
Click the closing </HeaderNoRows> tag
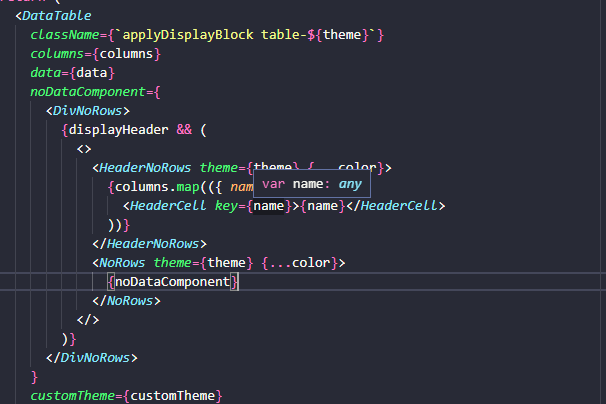(x=149, y=244)
